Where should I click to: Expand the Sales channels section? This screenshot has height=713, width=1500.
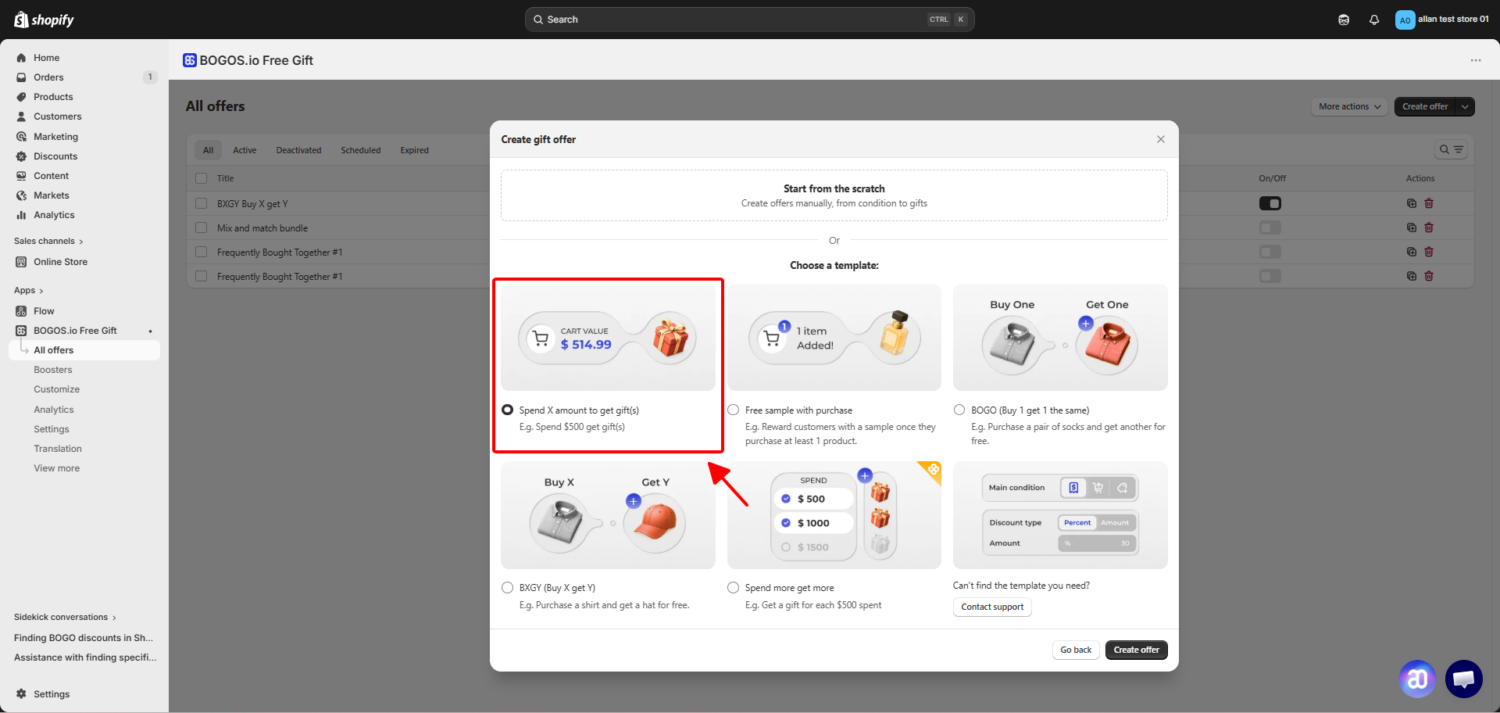coord(49,241)
